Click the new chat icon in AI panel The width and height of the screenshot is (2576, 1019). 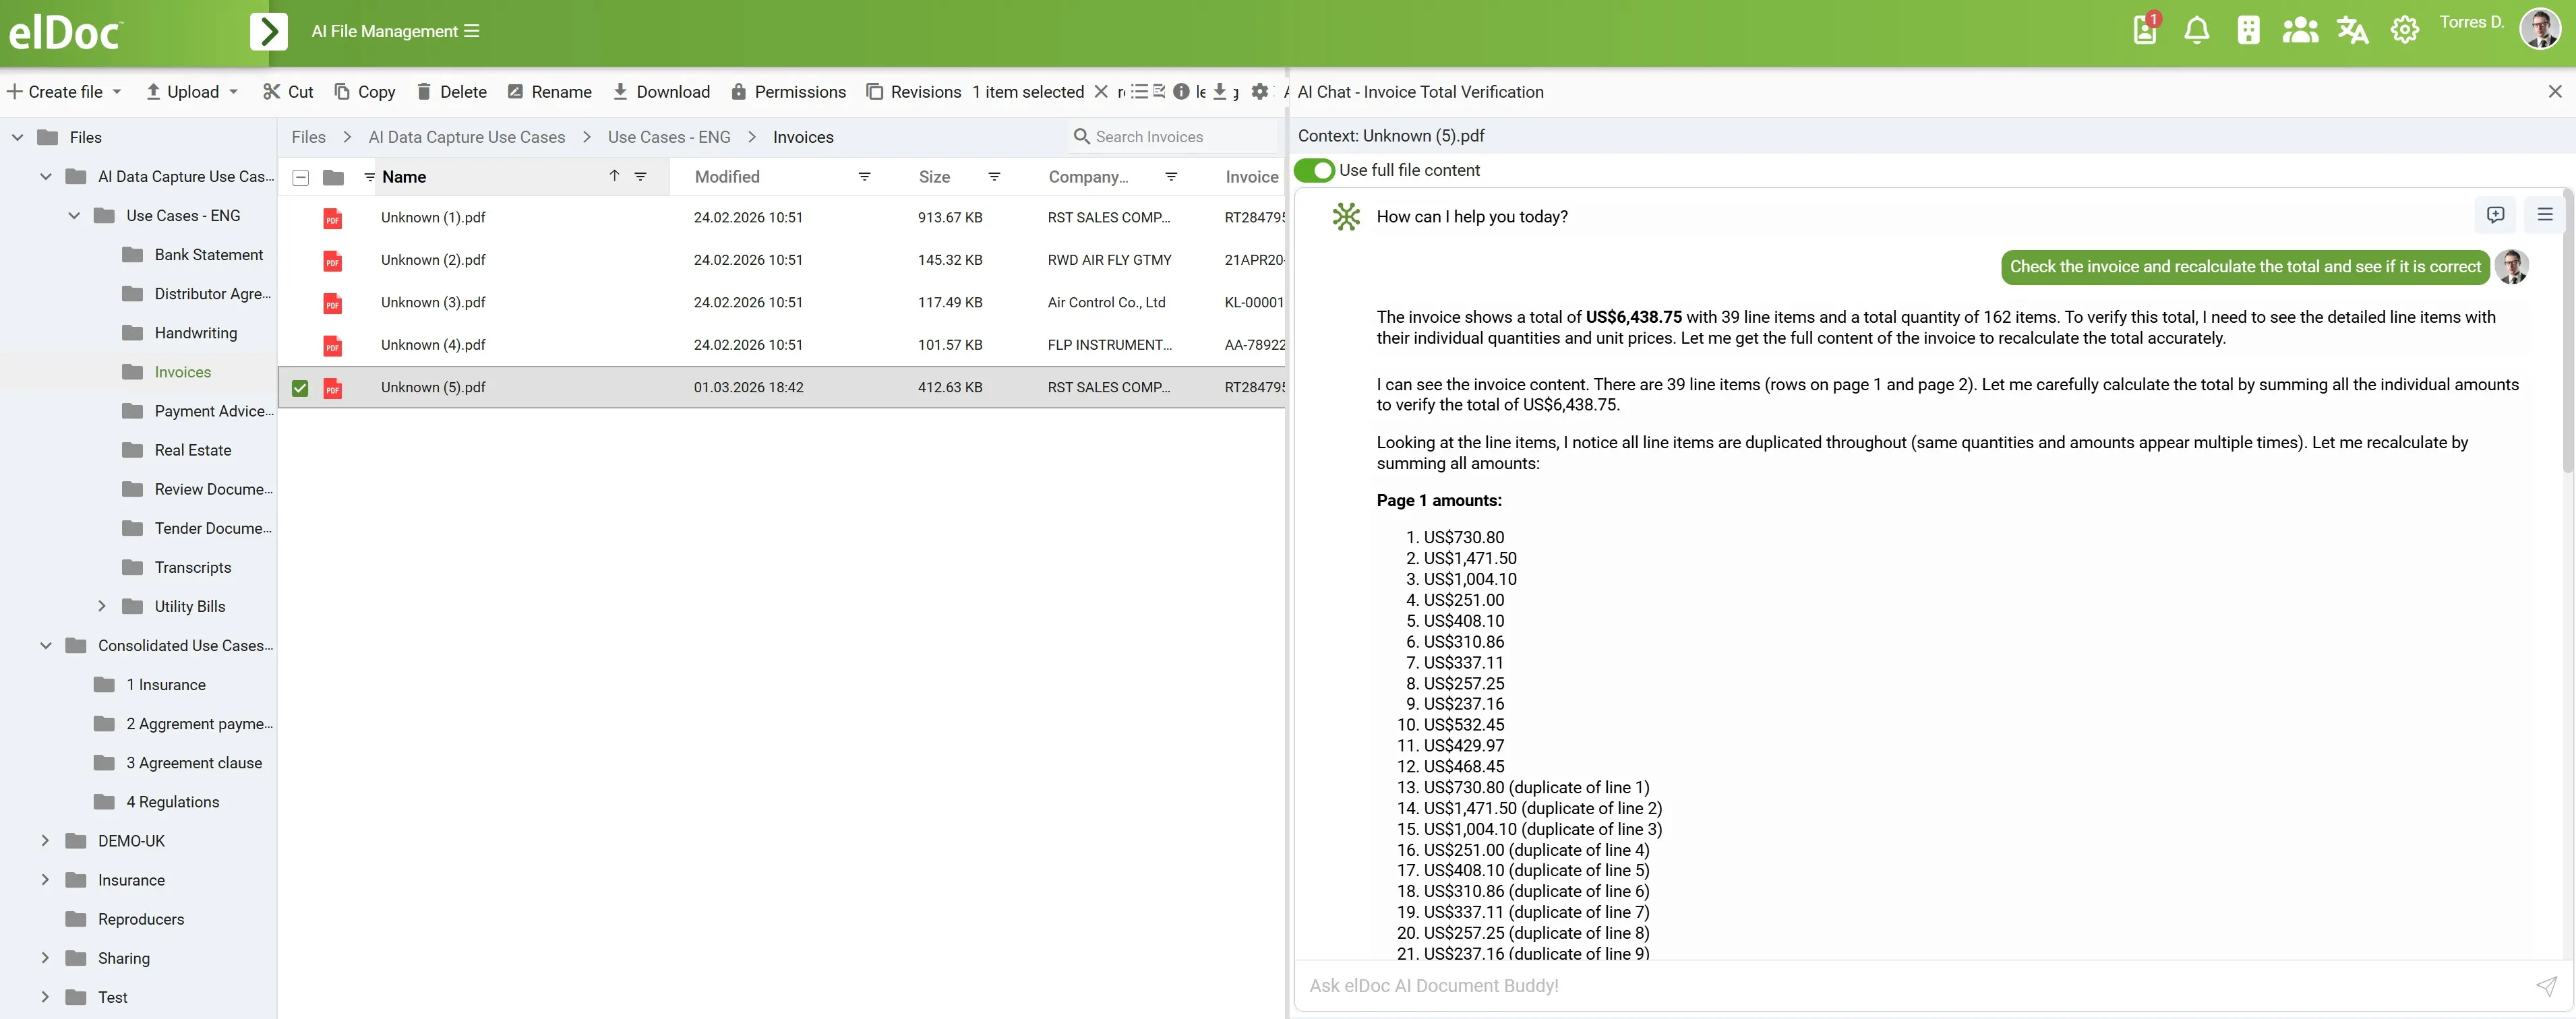coord(2495,215)
